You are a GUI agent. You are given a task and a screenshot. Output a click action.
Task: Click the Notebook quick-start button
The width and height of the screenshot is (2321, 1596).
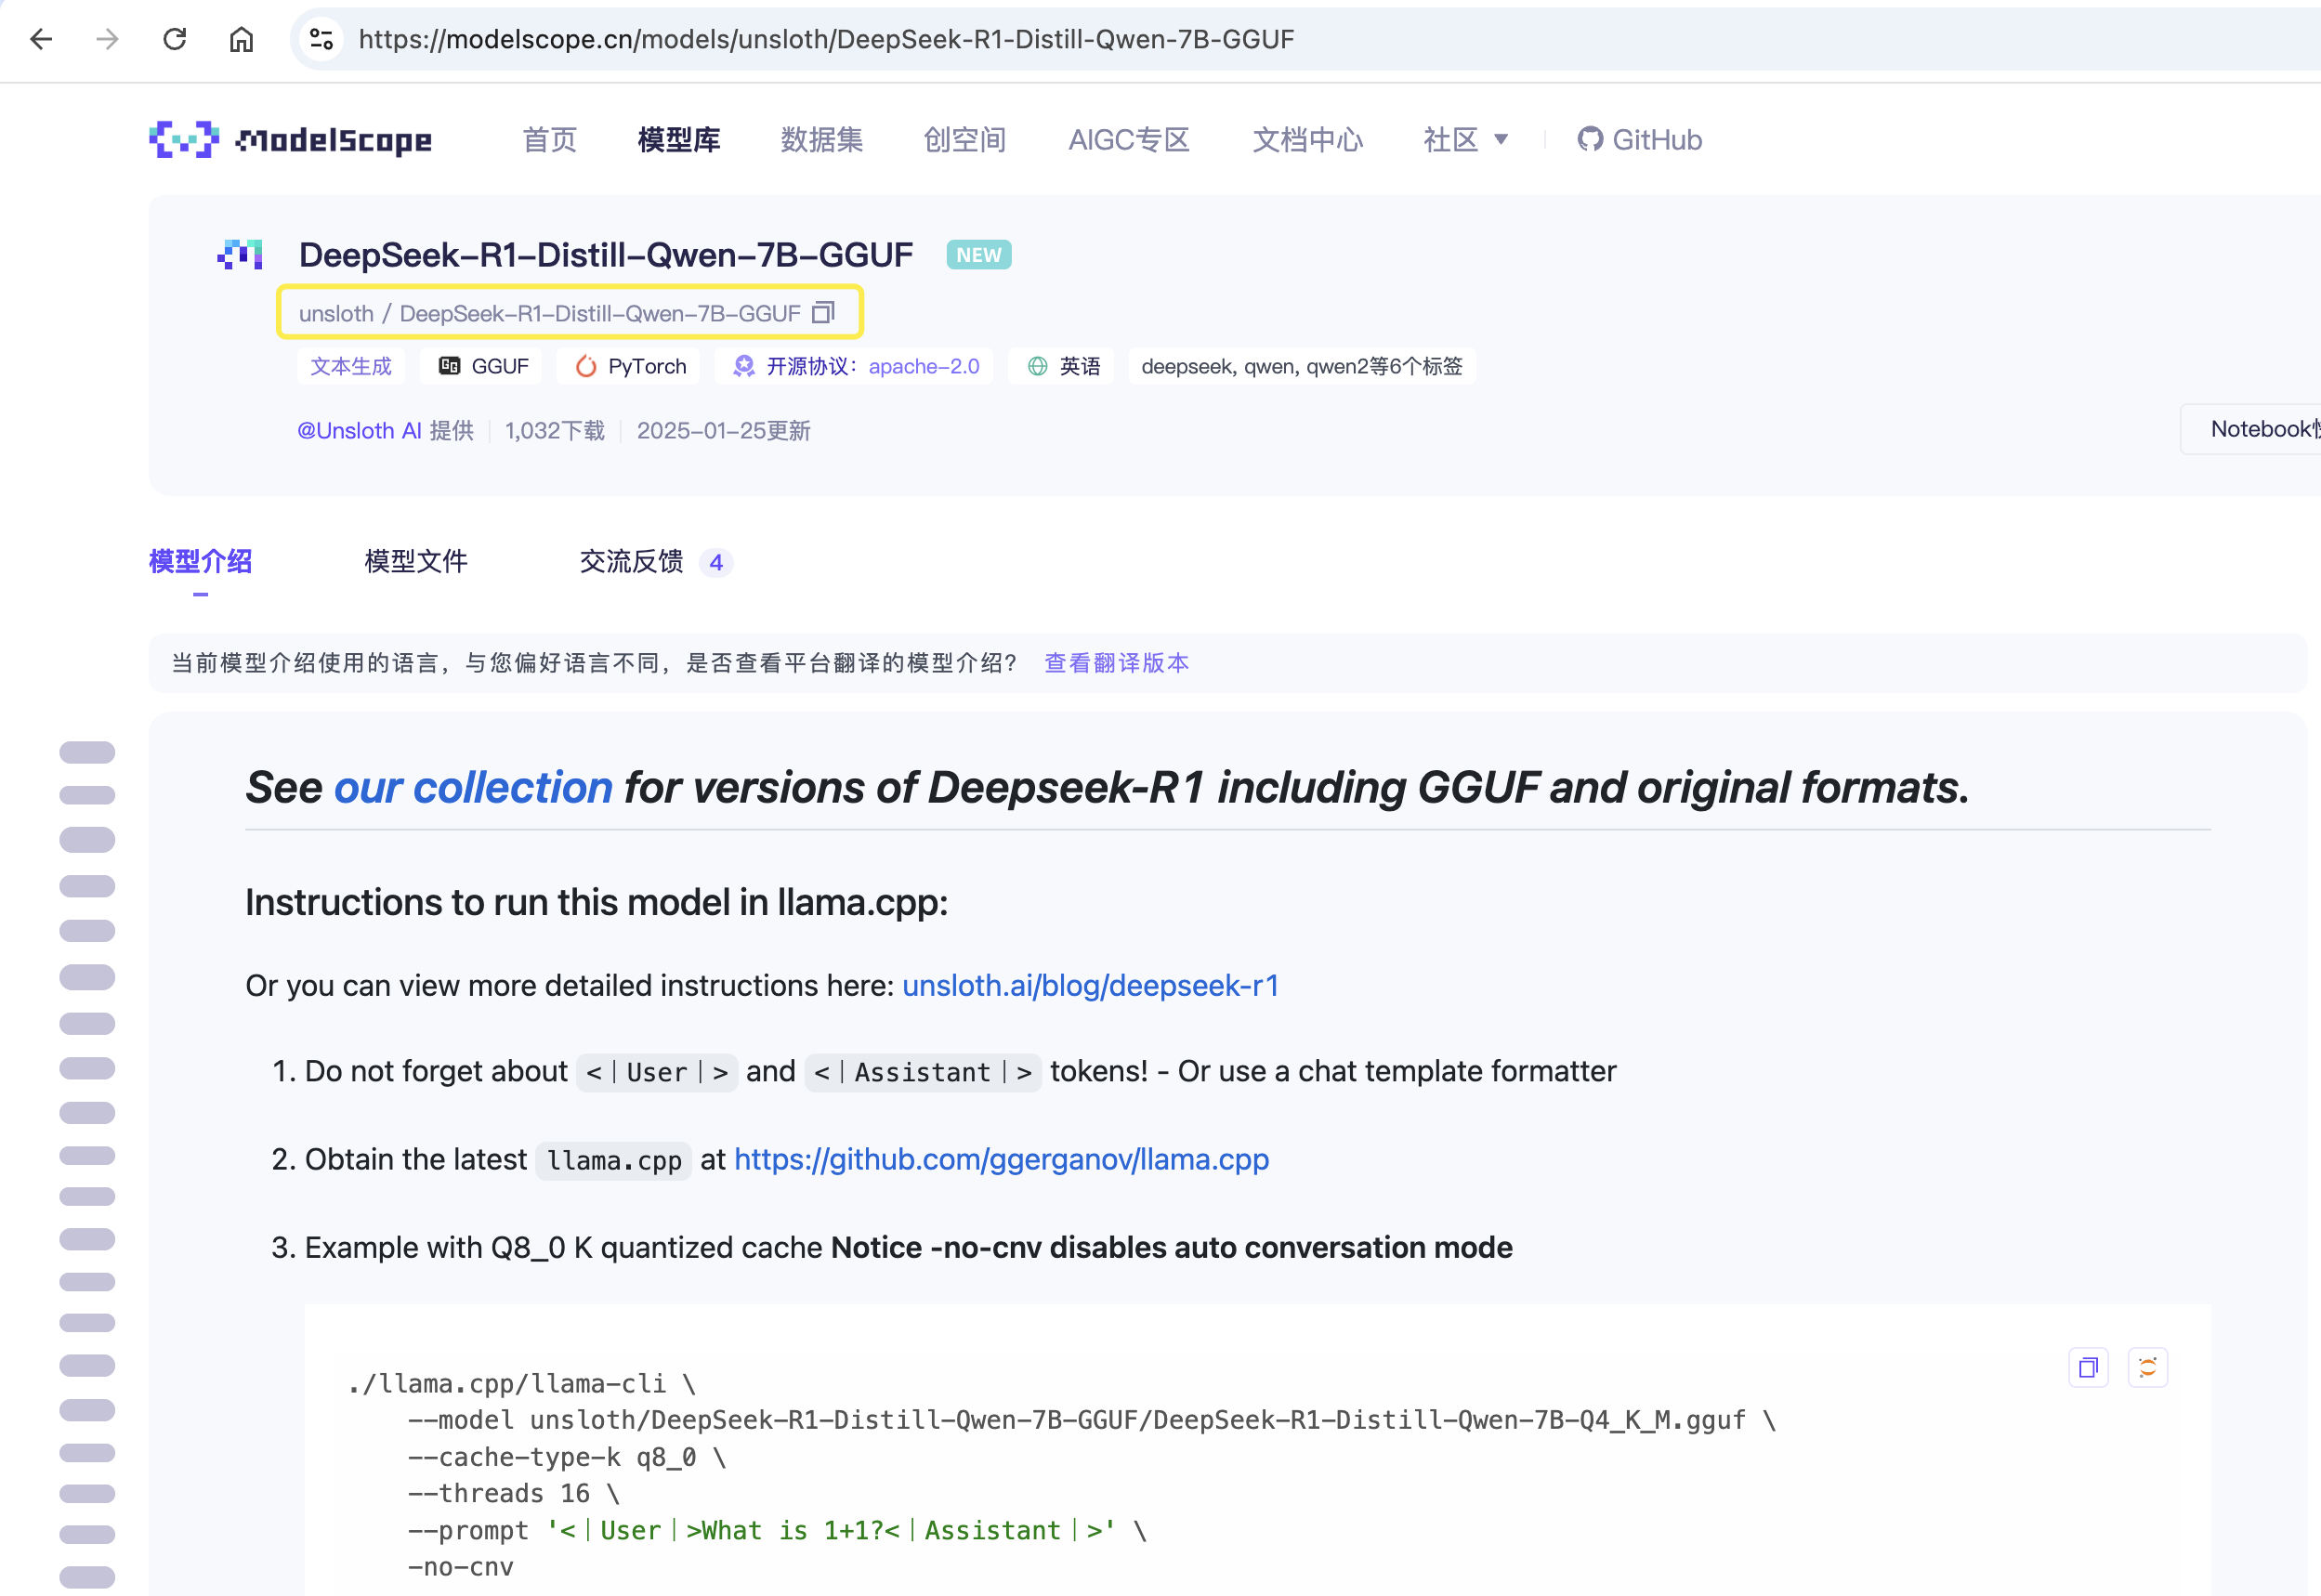[x=2252, y=429]
